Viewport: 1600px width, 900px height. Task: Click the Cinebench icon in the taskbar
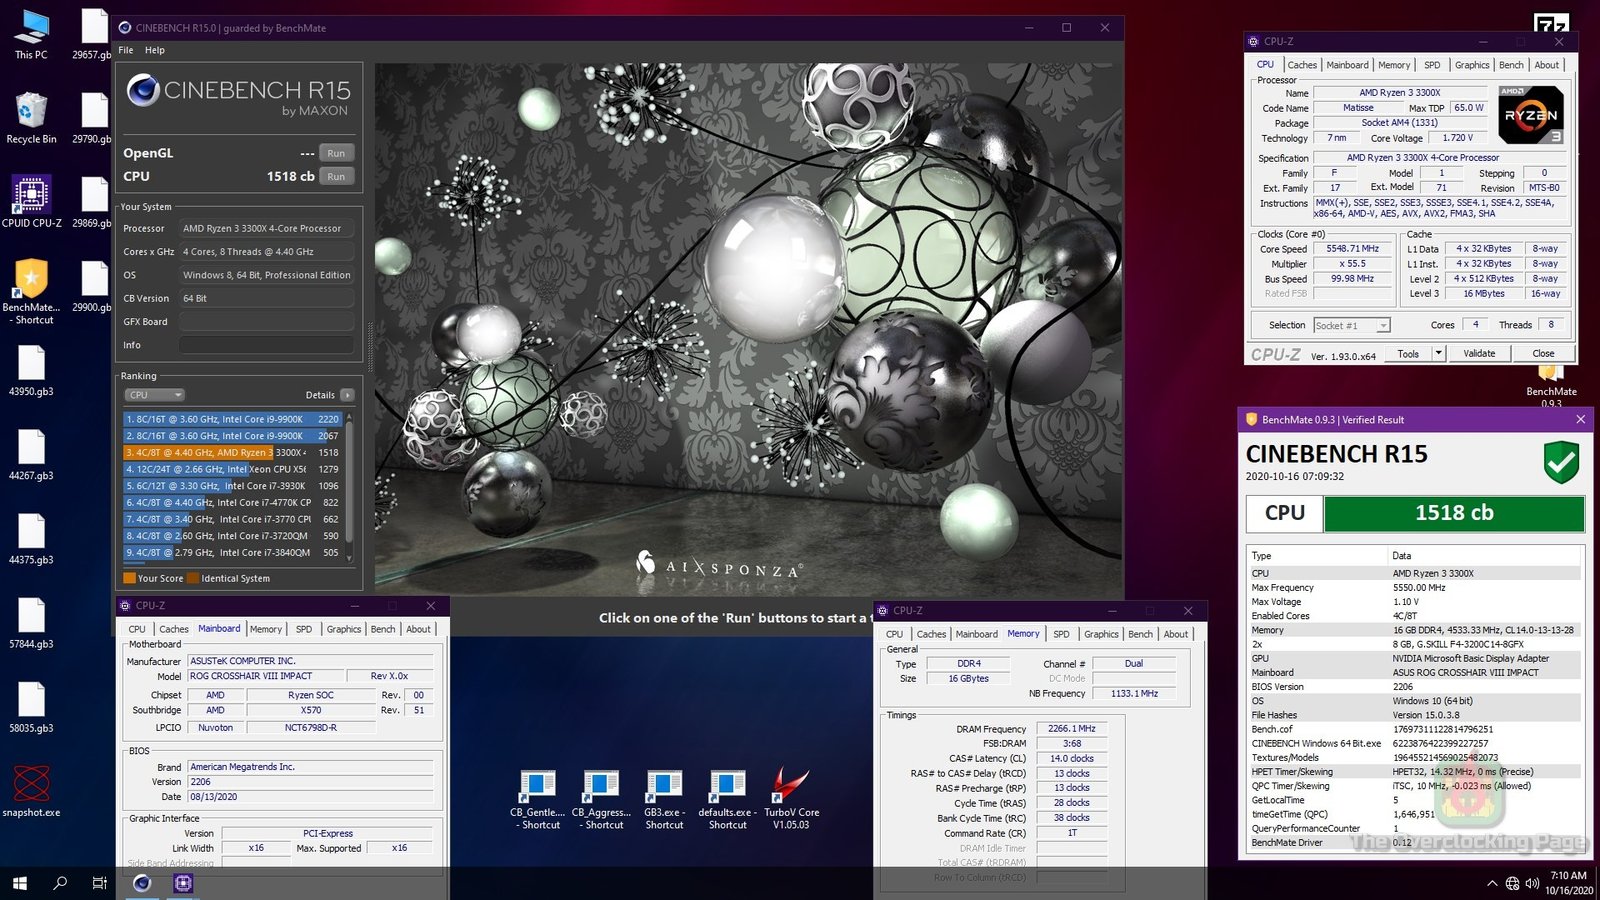tap(142, 883)
